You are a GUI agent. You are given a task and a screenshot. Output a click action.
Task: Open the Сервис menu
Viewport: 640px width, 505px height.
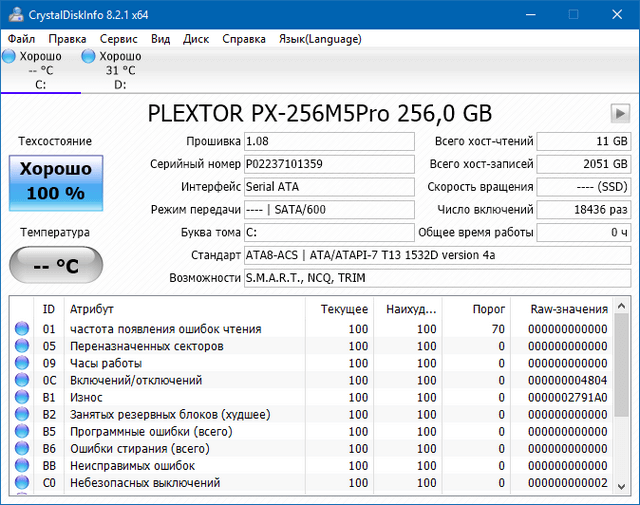tap(119, 39)
